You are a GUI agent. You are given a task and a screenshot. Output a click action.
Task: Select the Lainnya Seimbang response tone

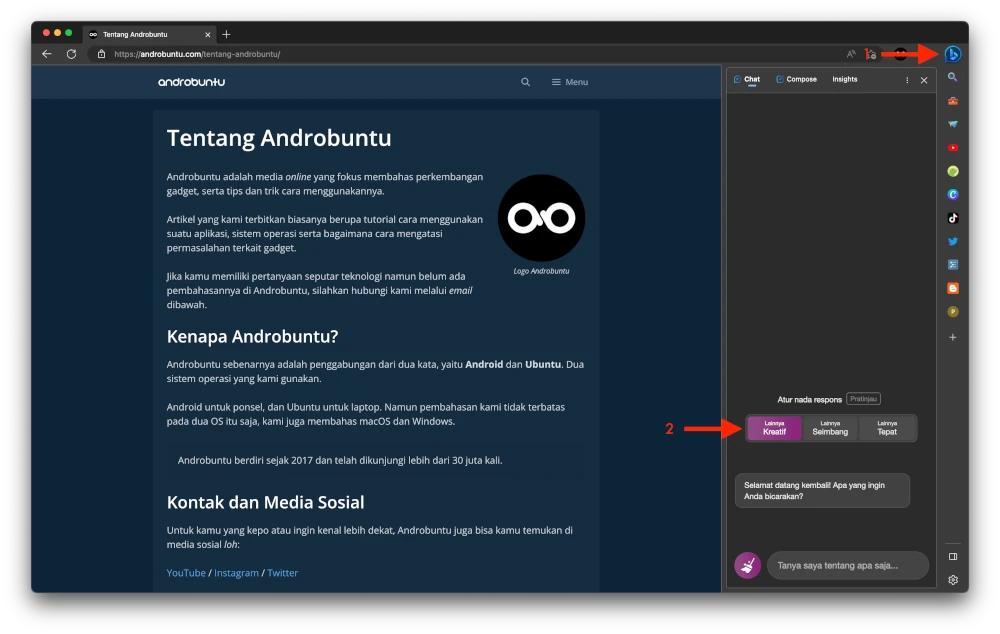coord(831,428)
